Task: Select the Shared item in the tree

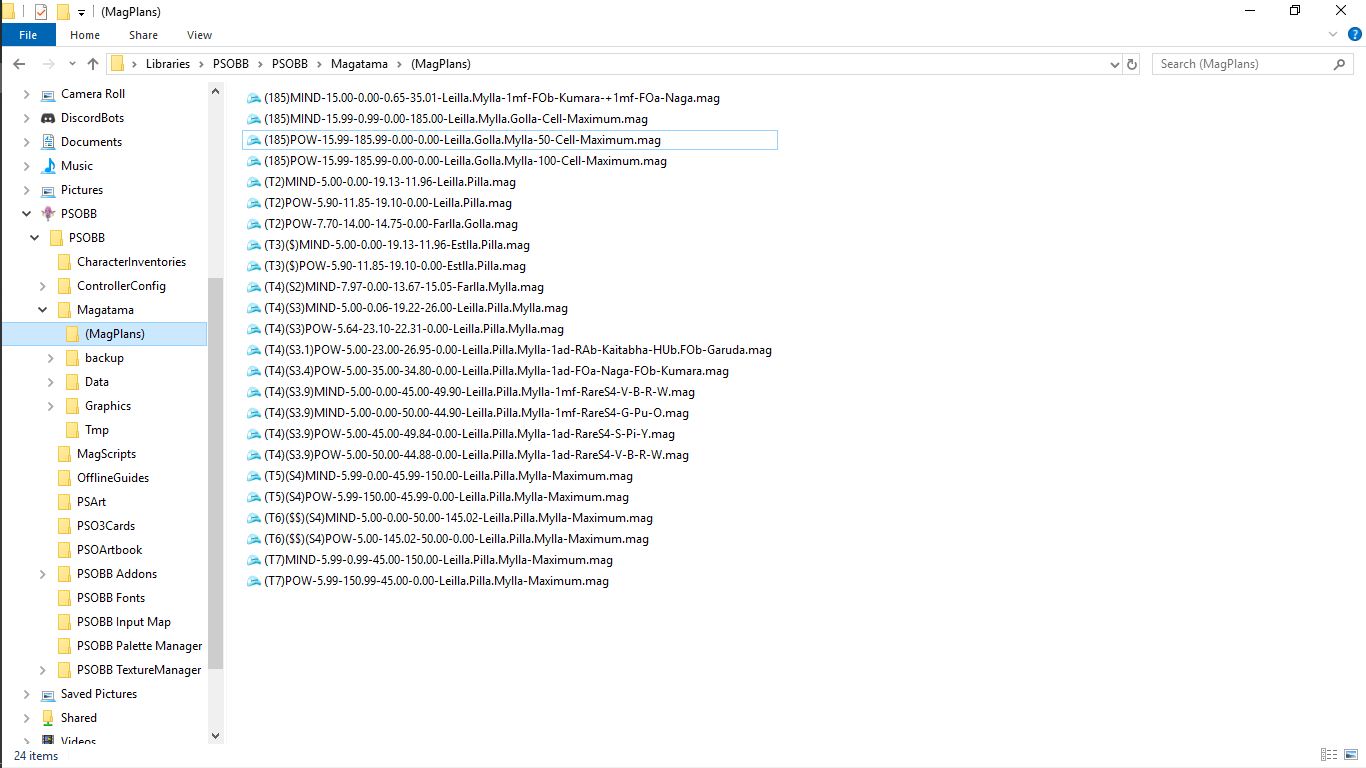Action: [x=78, y=718]
